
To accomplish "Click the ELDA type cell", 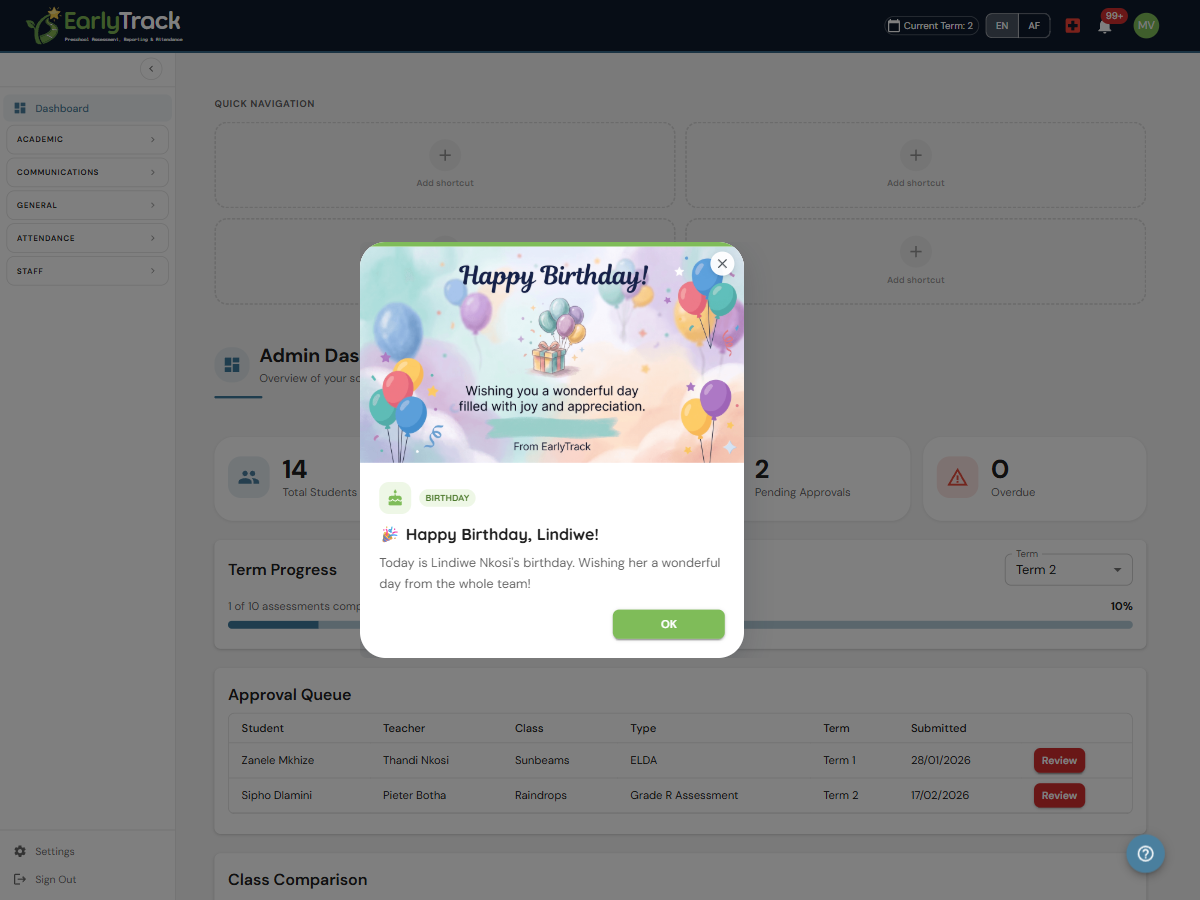I will pos(644,760).
